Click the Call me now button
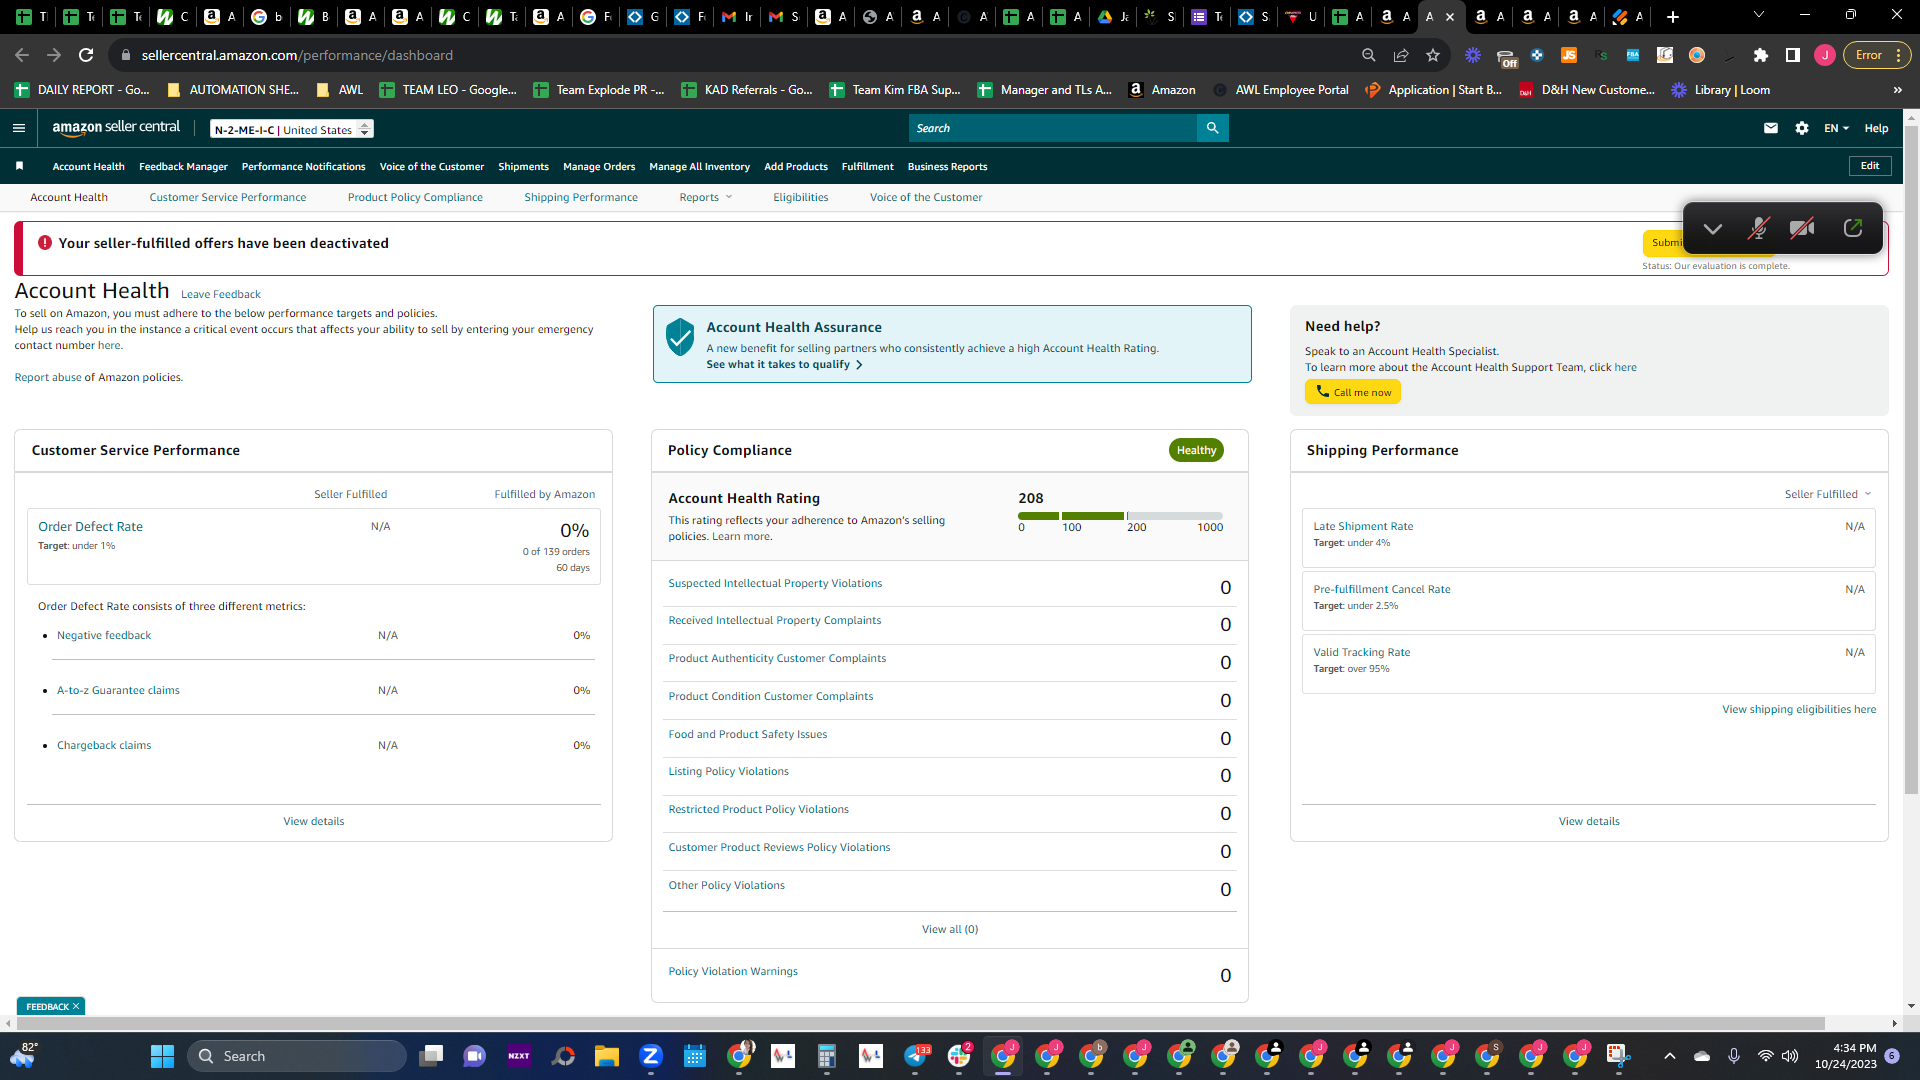Image resolution: width=1920 pixels, height=1080 pixels. point(1352,392)
